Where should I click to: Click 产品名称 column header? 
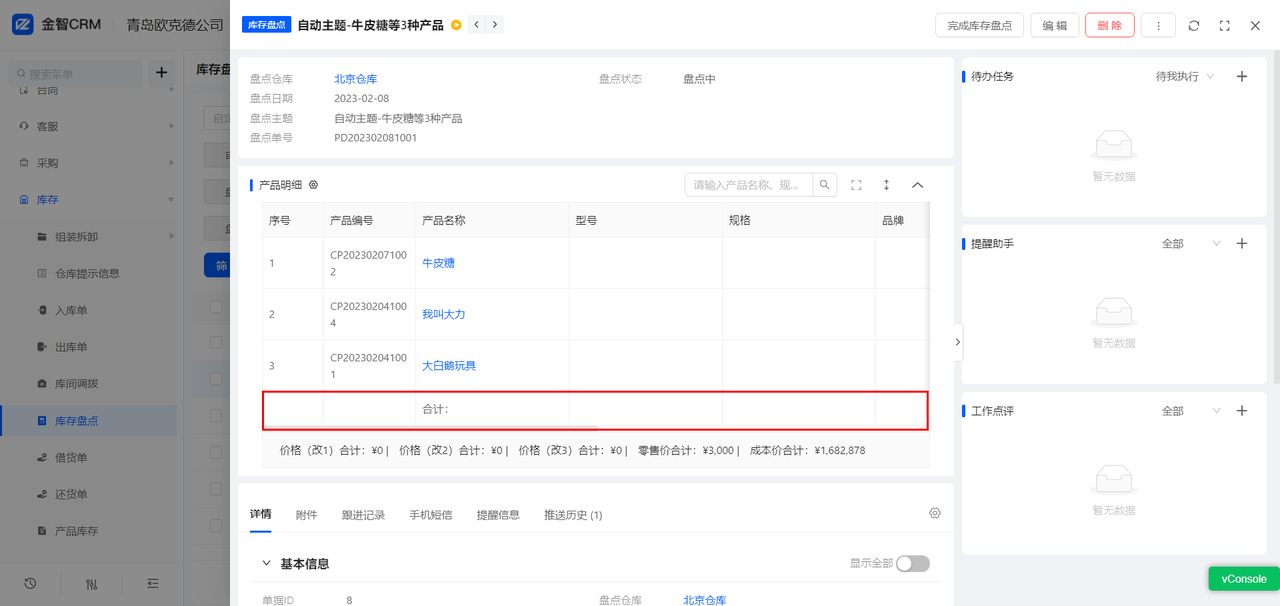click(492, 220)
